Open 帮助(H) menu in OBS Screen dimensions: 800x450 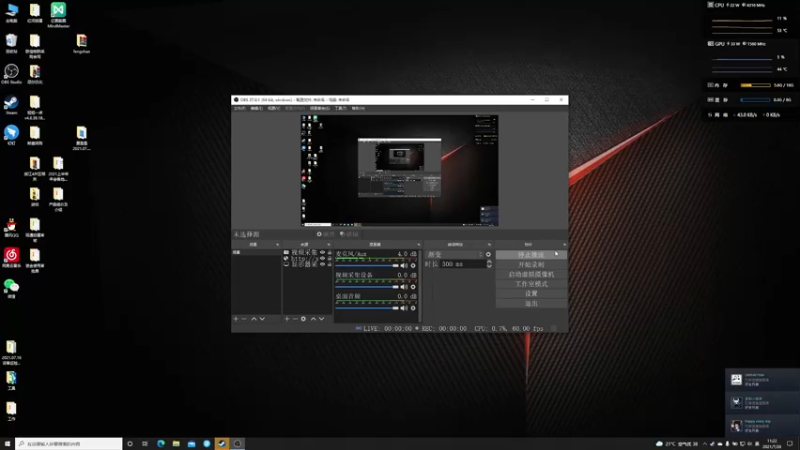pos(358,108)
